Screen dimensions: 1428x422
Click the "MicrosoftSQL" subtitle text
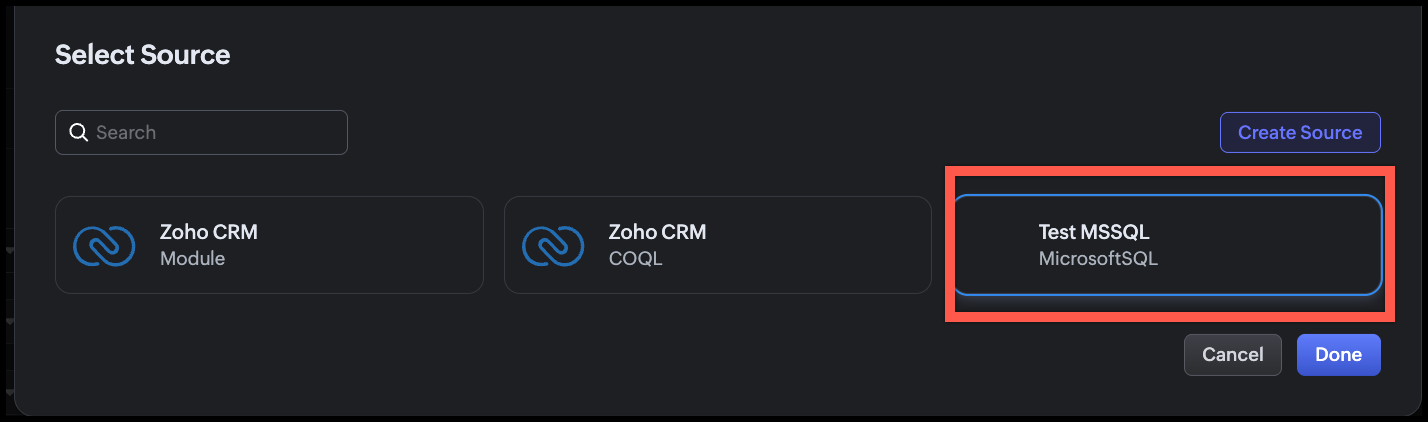(1098, 259)
